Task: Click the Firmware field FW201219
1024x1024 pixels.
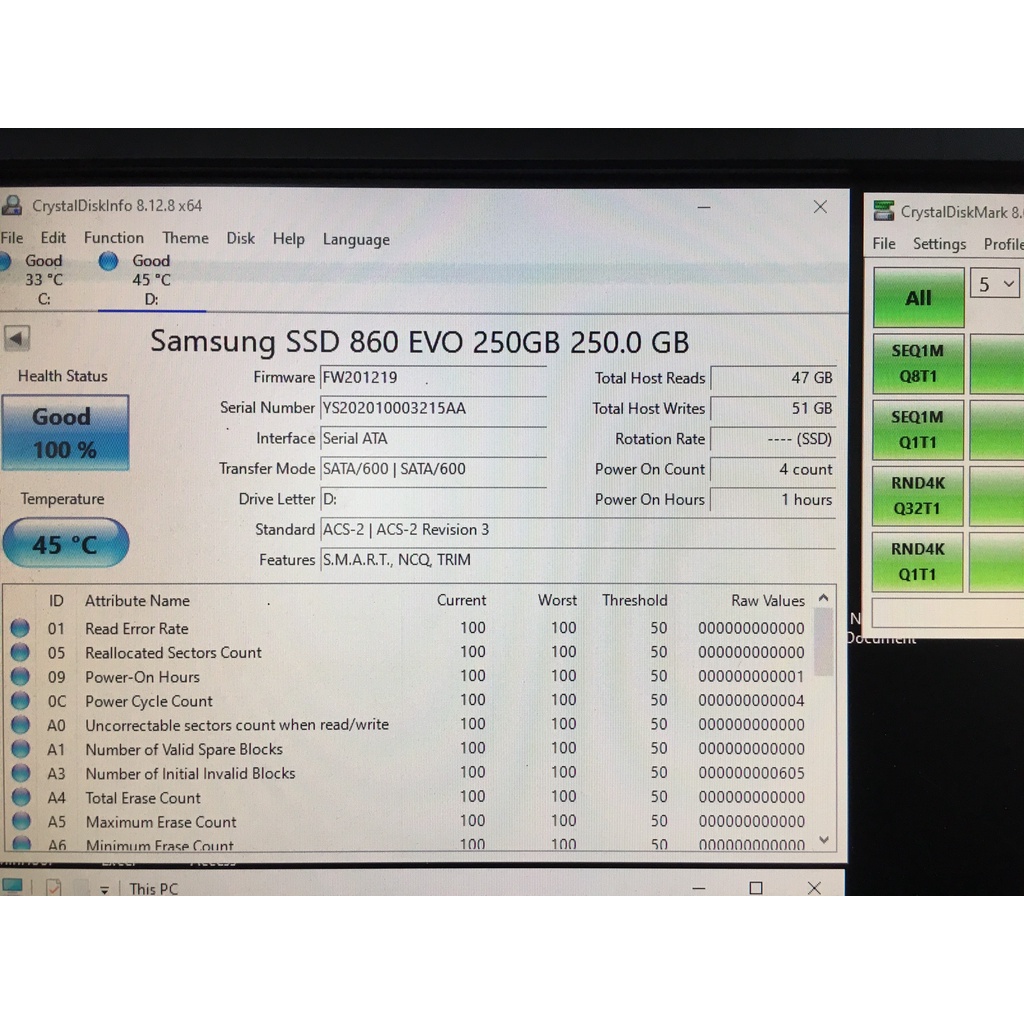Action: 433,377
